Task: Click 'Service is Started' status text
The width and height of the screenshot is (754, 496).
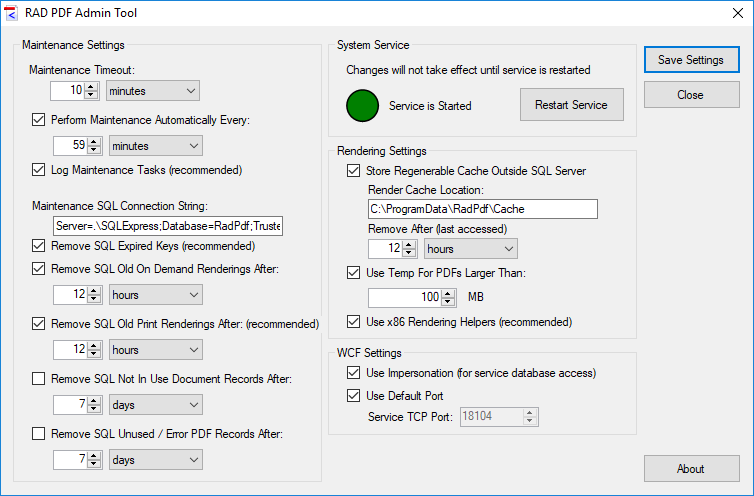Action: click(x=430, y=106)
